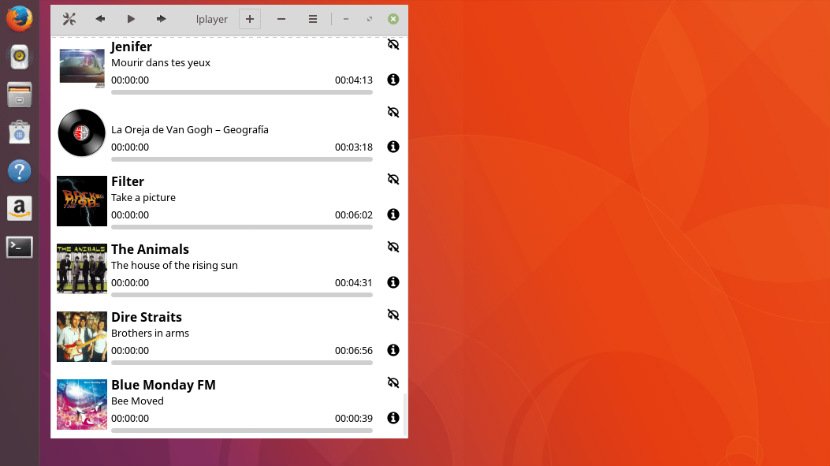Image resolution: width=830 pixels, height=466 pixels.
Task: Launch Firefox from the Ubuntu dock
Action: point(20,19)
